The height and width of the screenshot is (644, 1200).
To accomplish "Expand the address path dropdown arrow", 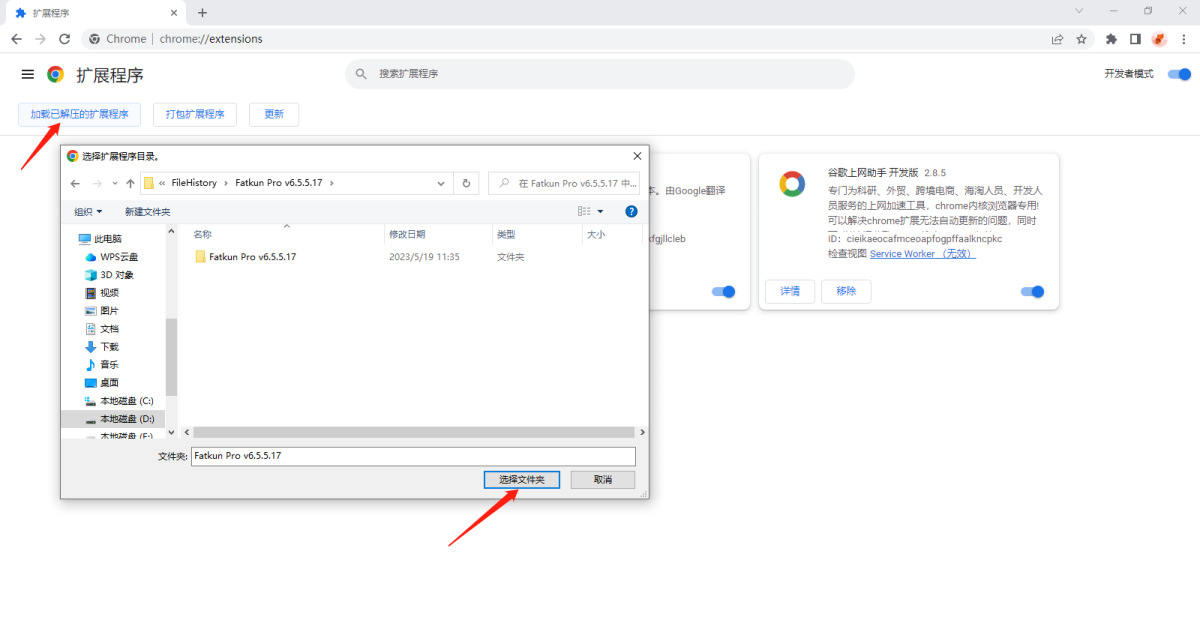I will [x=441, y=183].
